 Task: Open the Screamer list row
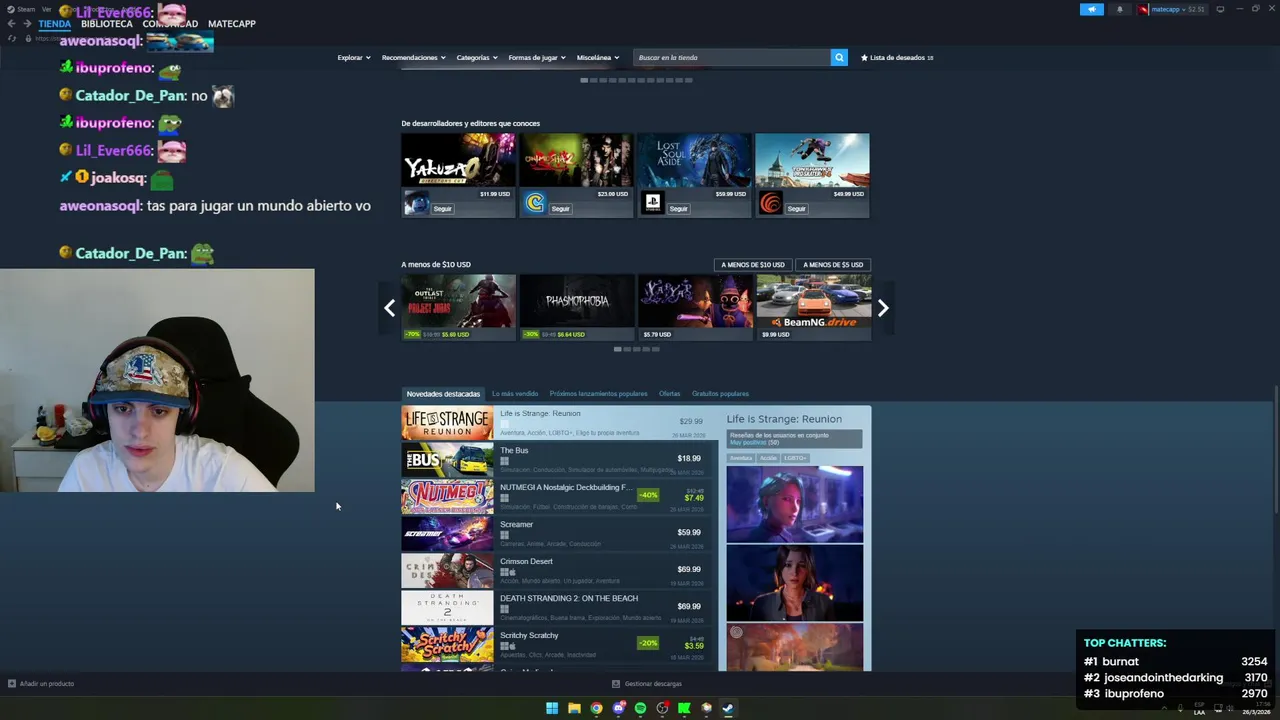pyautogui.click(x=559, y=534)
